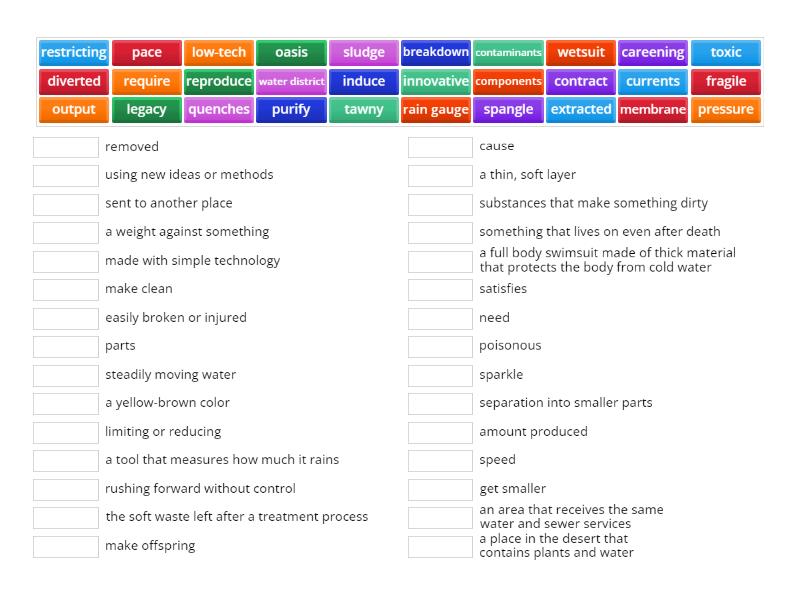
Task: Select the answer box next to "make offspring"
Action: (64, 546)
